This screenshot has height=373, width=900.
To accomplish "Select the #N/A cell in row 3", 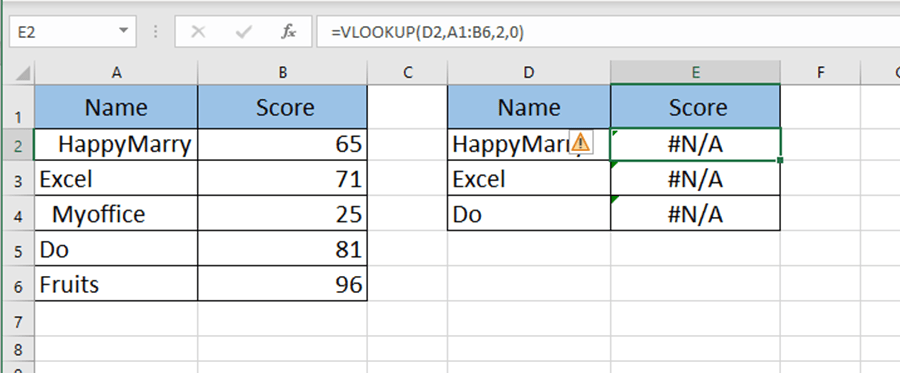I will coord(696,178).
